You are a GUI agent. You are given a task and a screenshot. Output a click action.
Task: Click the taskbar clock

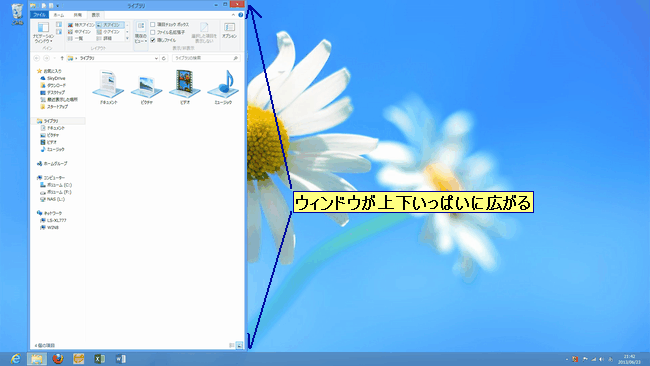click(x=629, y=359)
